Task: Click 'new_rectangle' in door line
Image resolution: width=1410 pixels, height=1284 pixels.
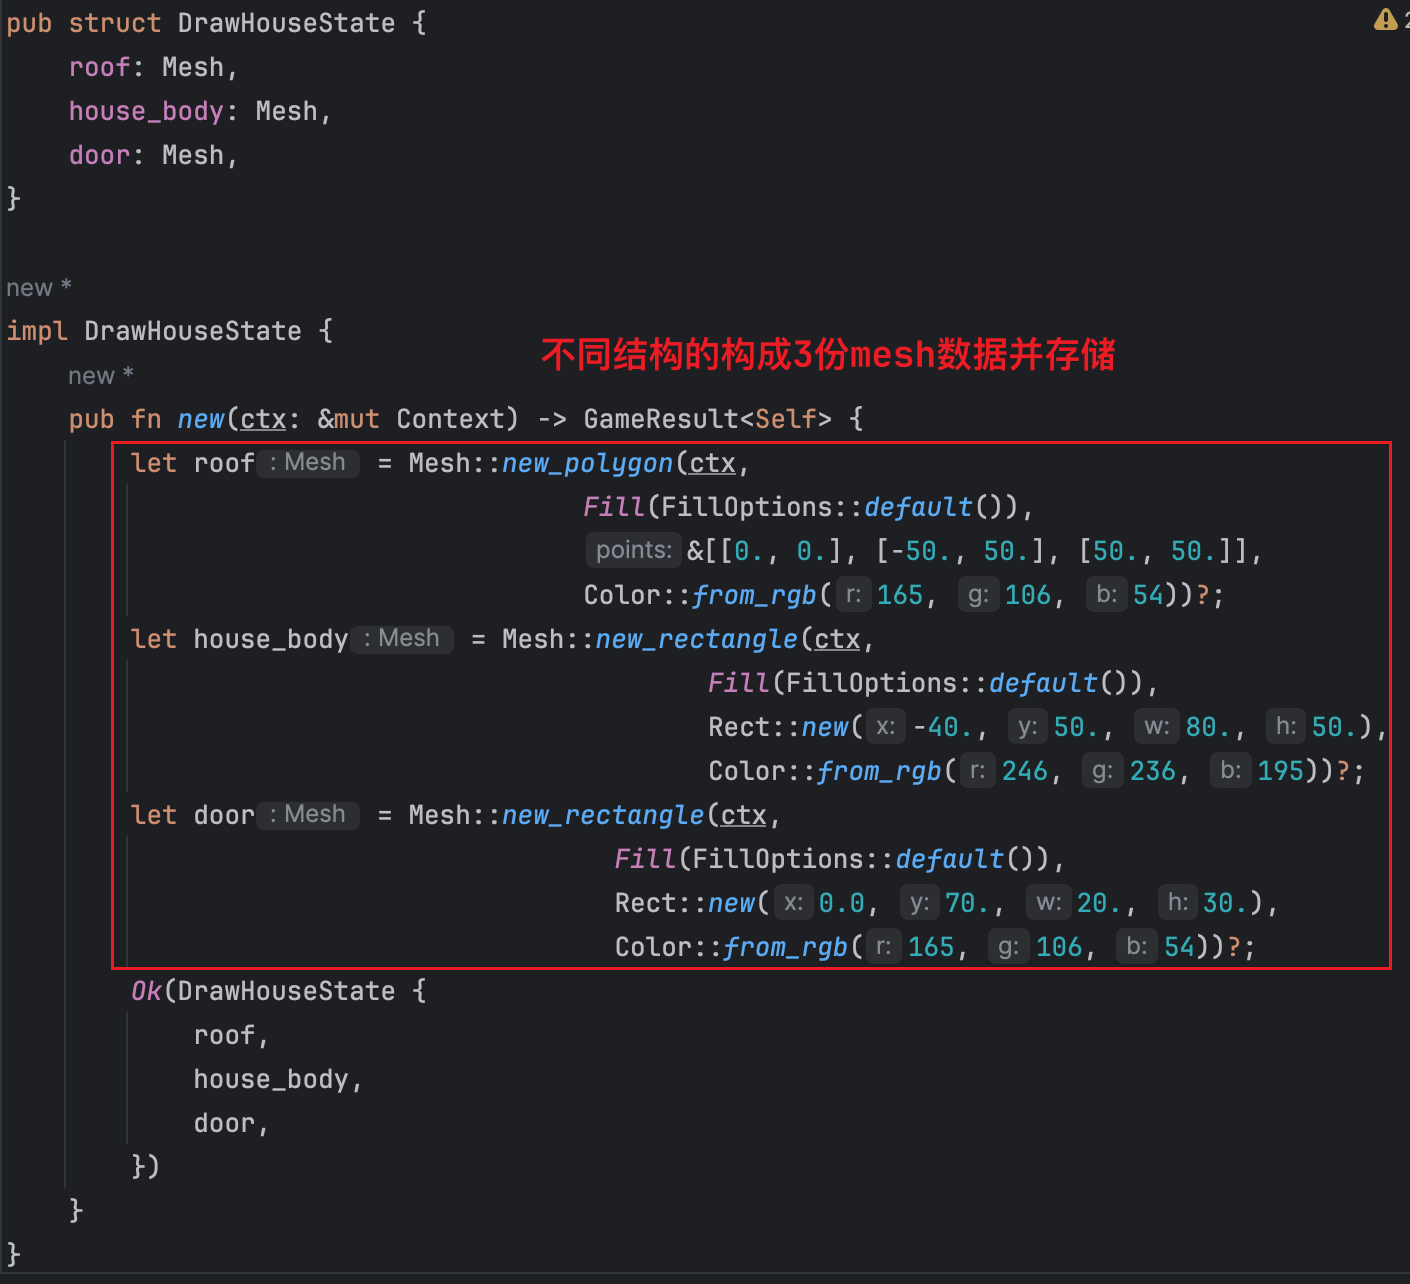Action: 603,815
